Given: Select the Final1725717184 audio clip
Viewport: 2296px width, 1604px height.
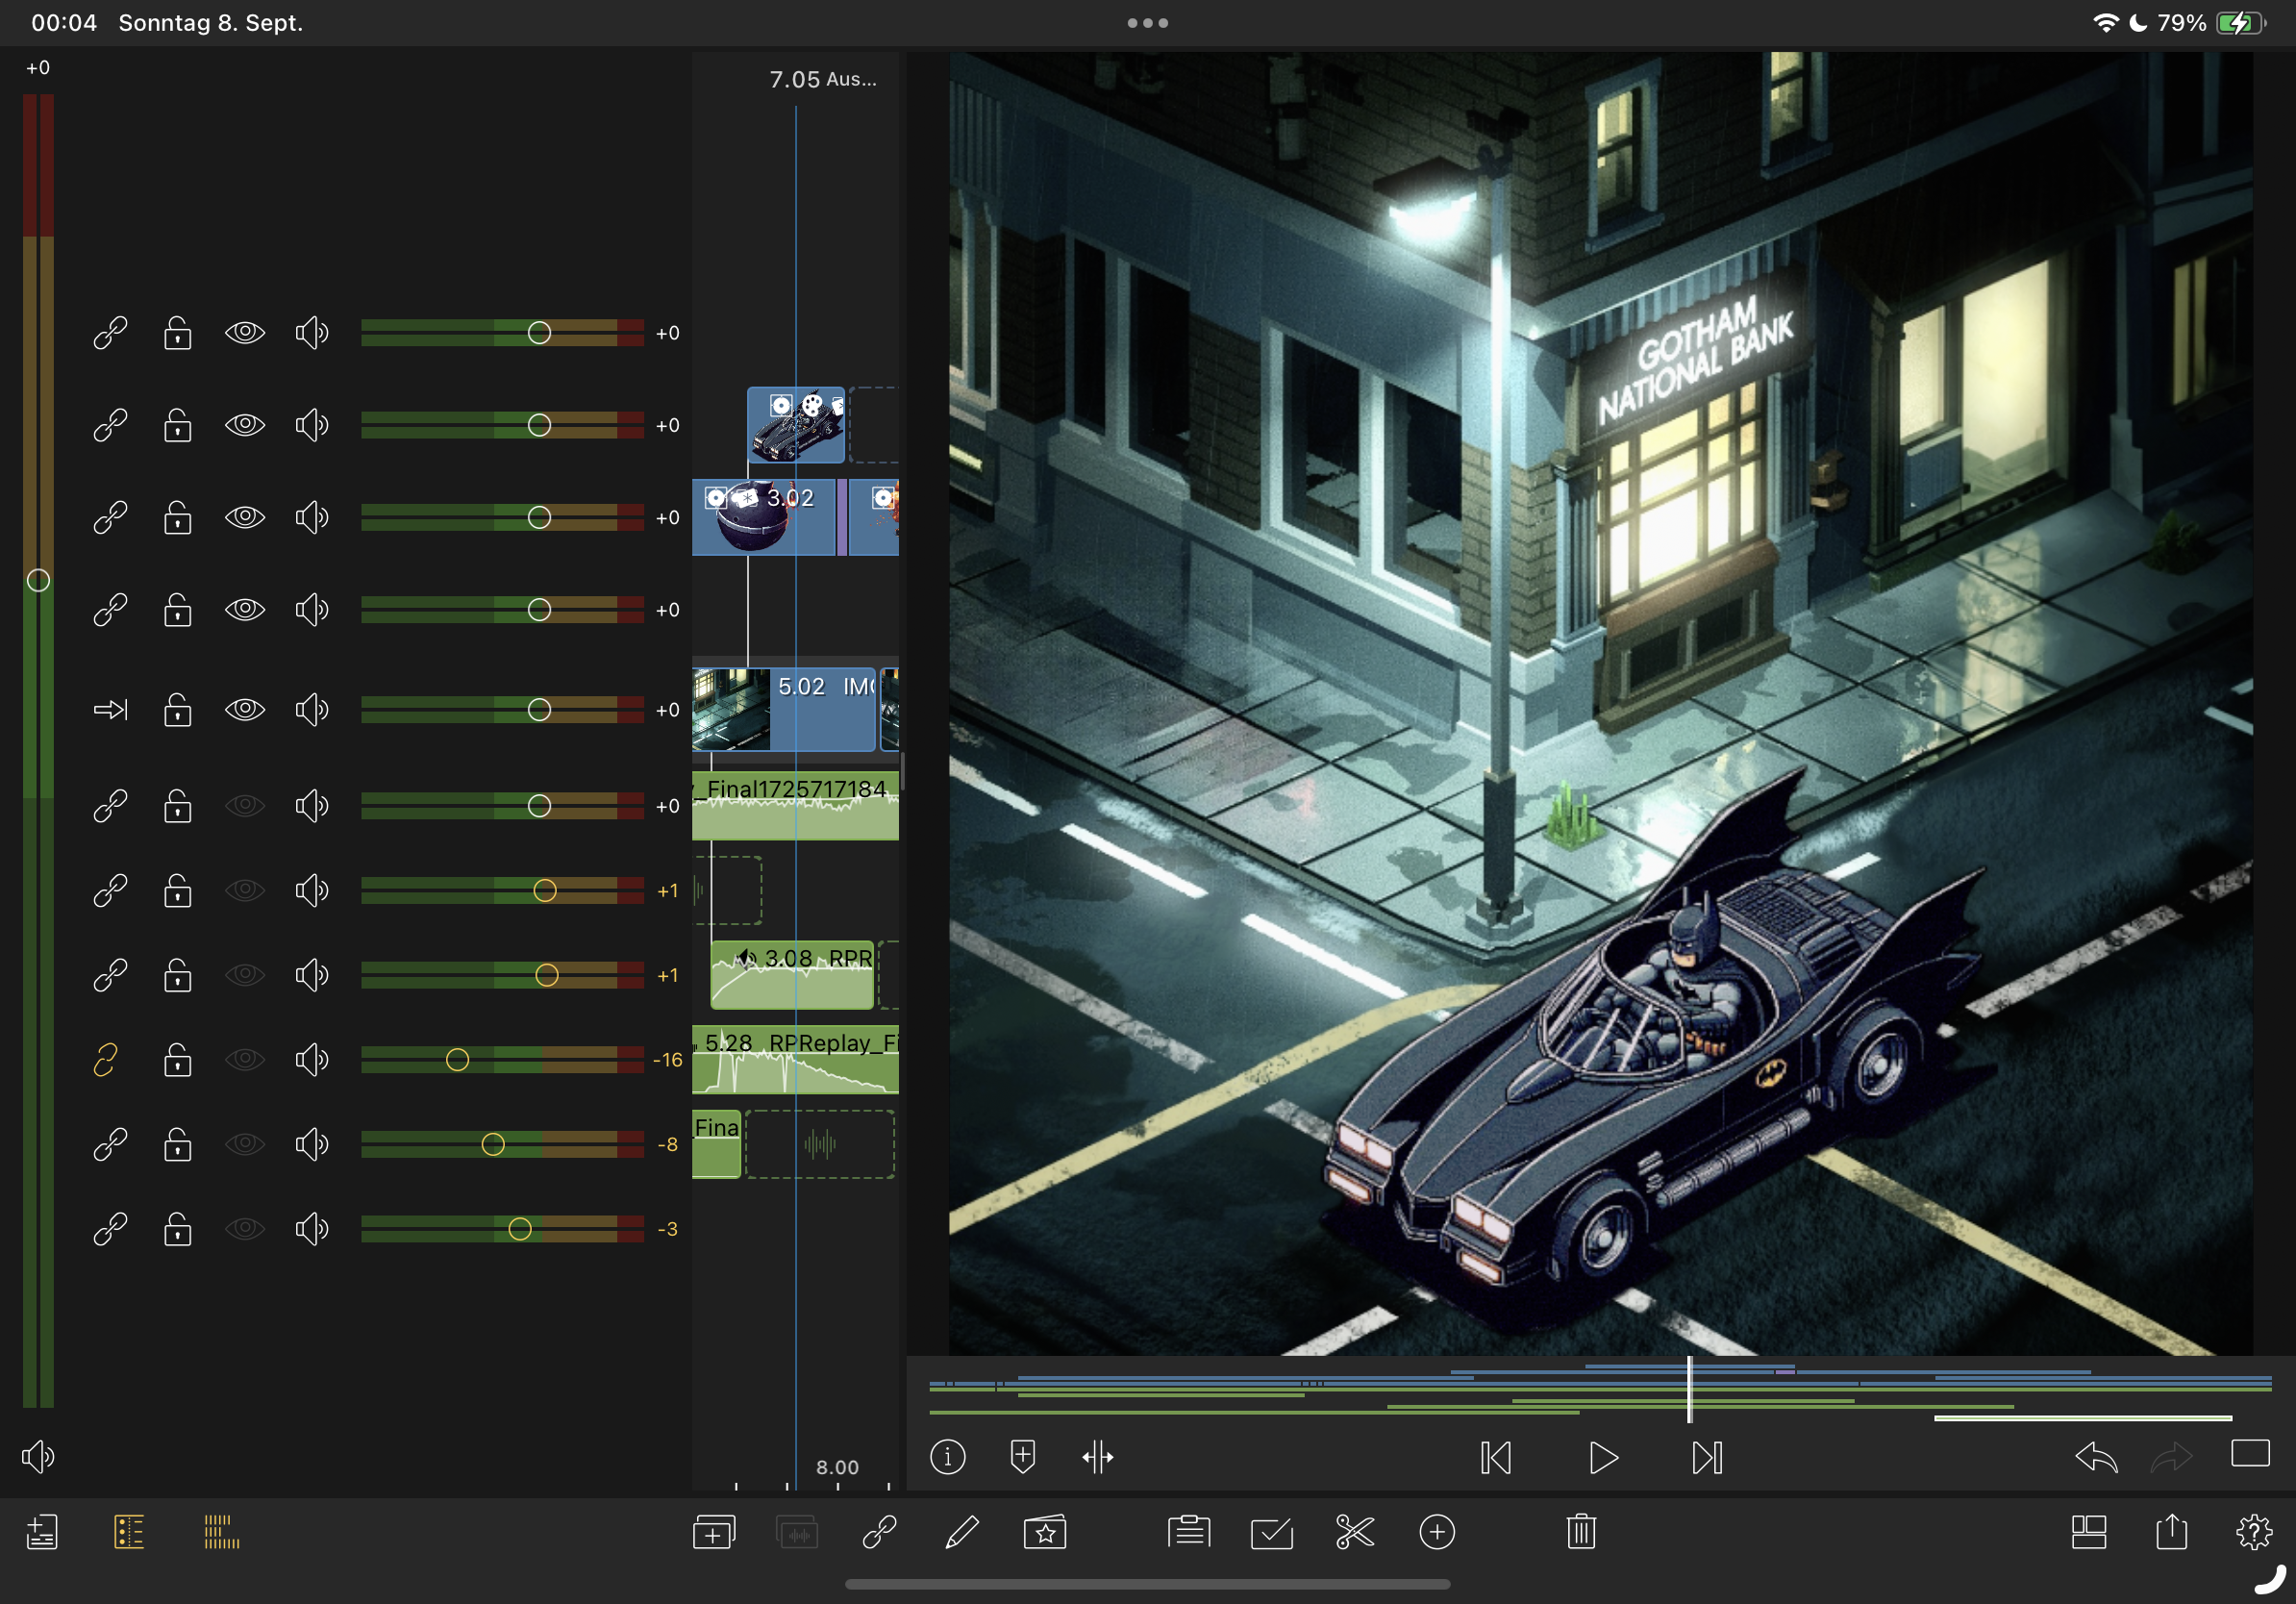Looking at the screenshot, I should coord(795,806).
